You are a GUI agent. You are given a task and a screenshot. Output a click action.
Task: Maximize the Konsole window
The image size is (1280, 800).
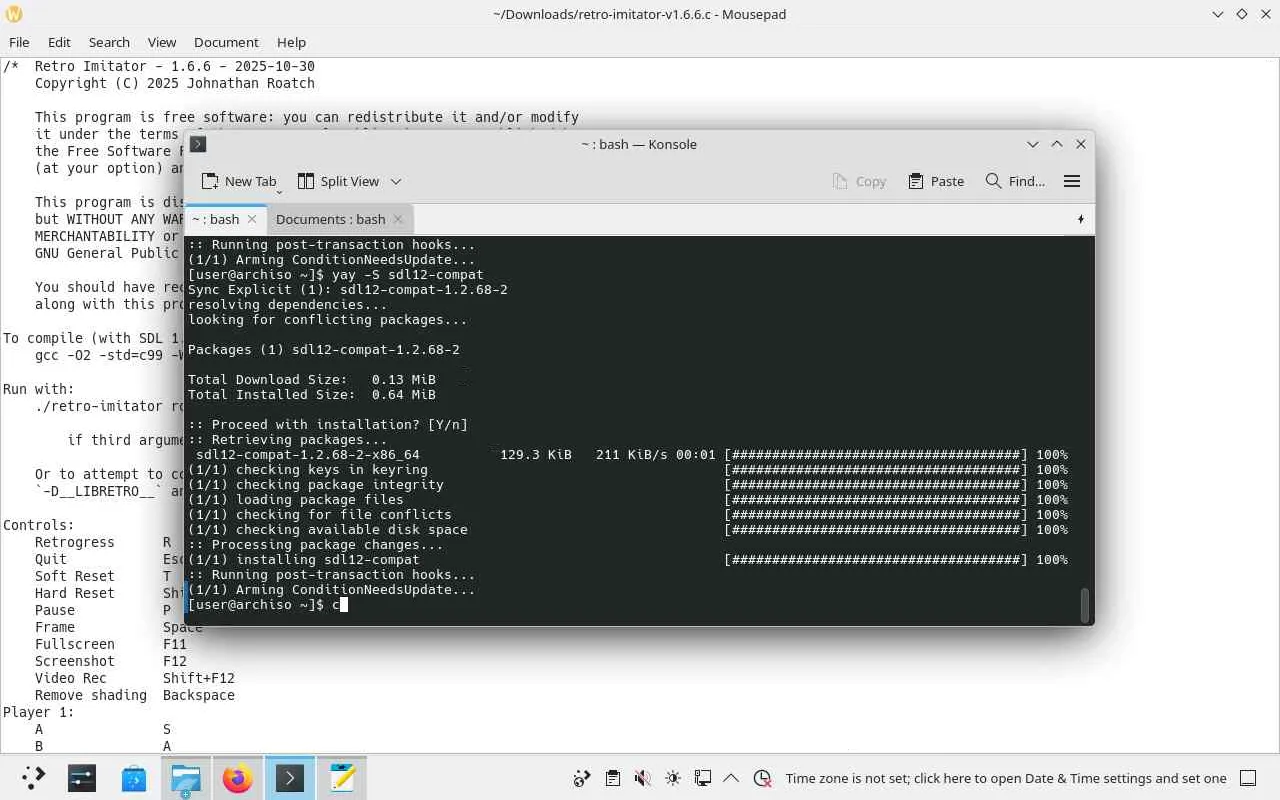(x=1057, y=144)
